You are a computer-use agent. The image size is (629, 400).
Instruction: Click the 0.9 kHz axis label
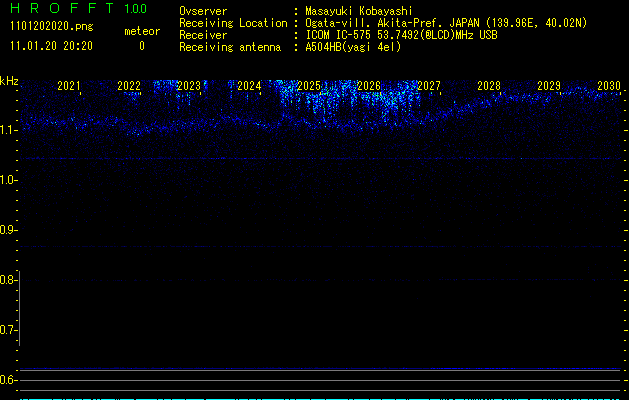coord(7,230)
